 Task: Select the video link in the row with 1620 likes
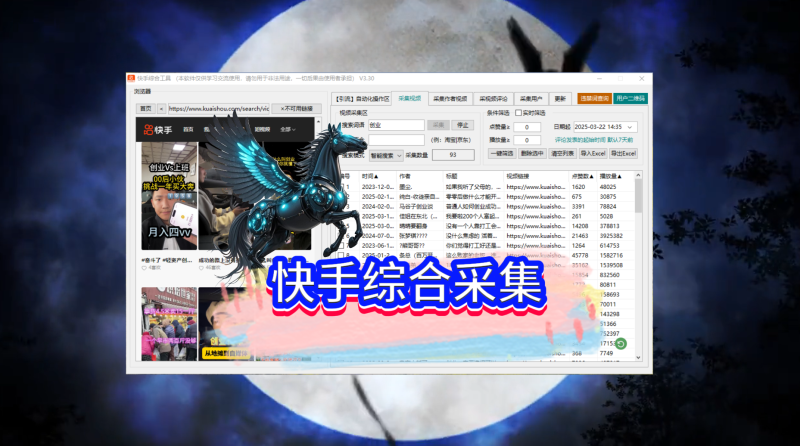click(x=536, y=187)
